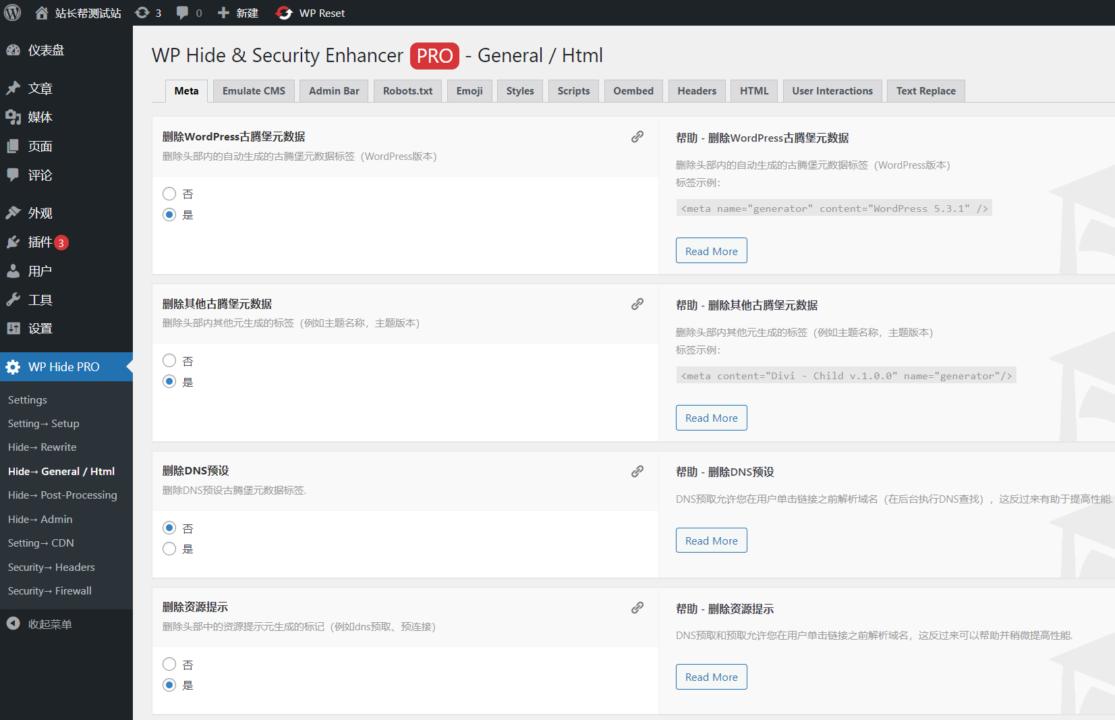Go to Hide→ Rewrite settings page

(x=42, y=447)
